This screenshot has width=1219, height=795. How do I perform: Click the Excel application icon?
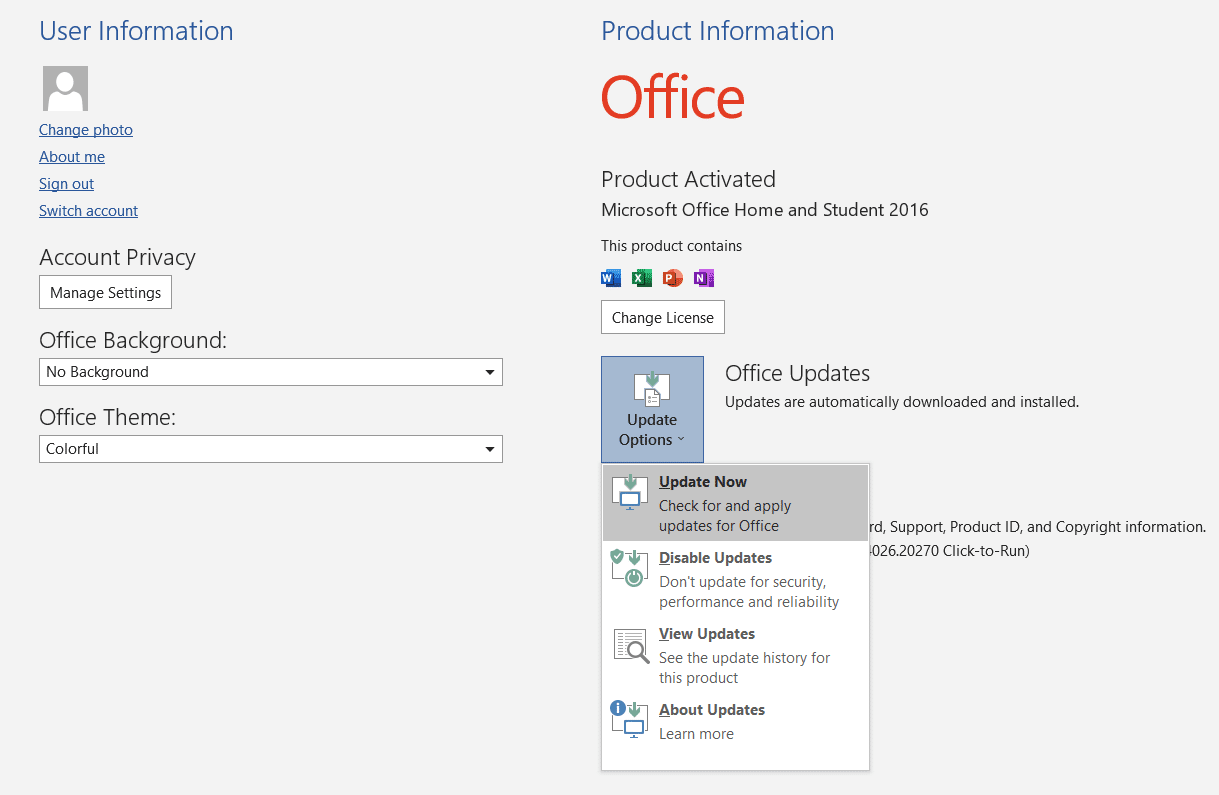pos(641,278)
